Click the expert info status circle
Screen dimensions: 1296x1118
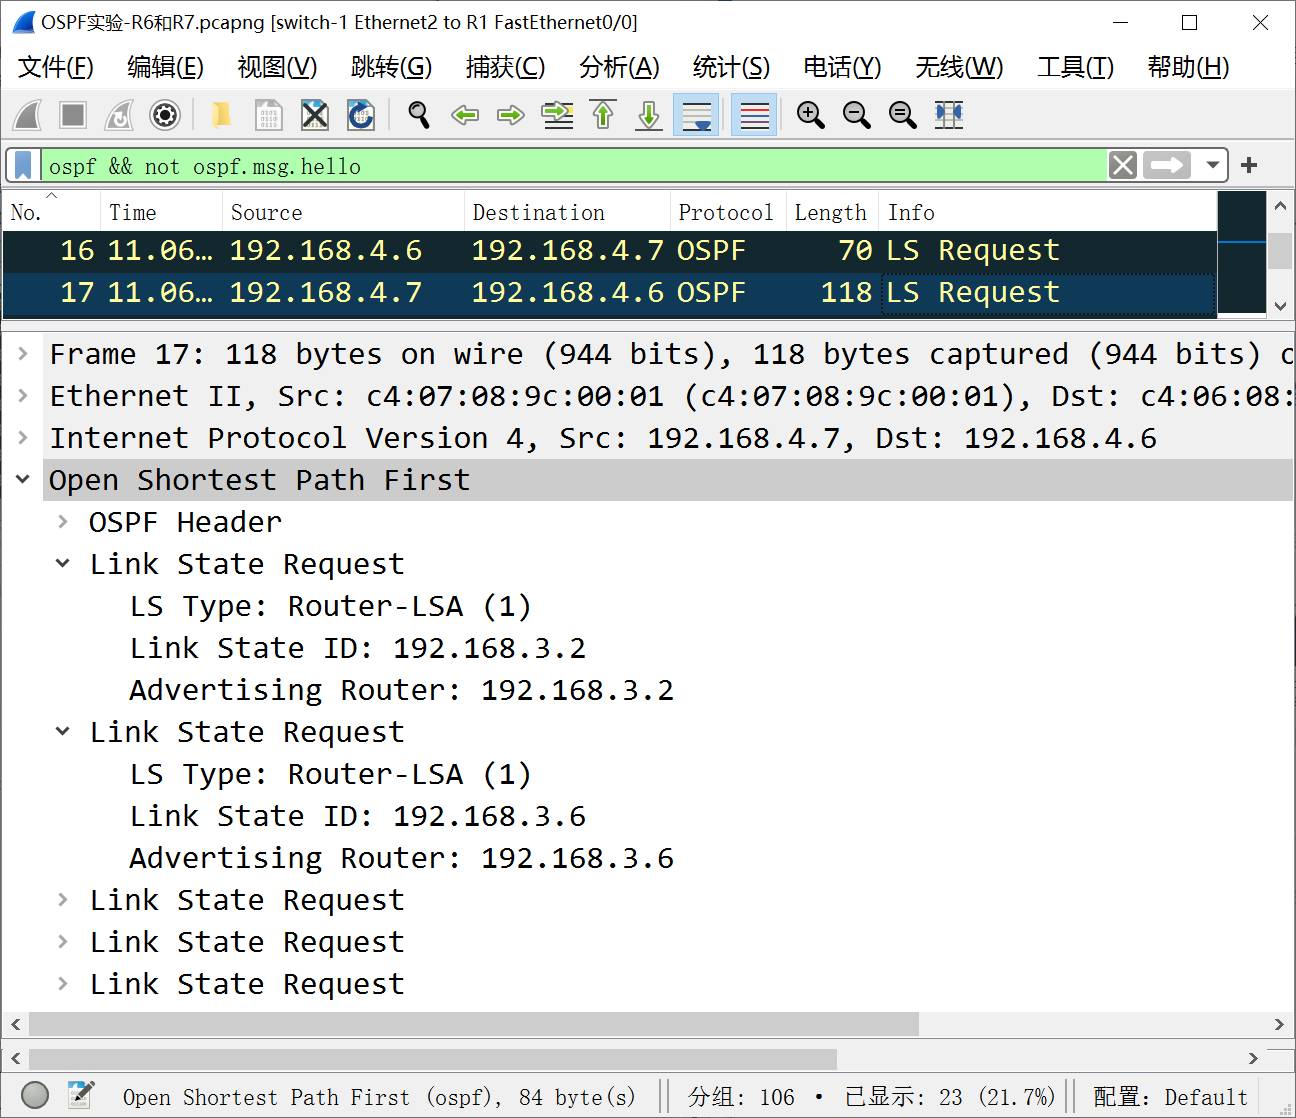click(x=35, y=1096)
